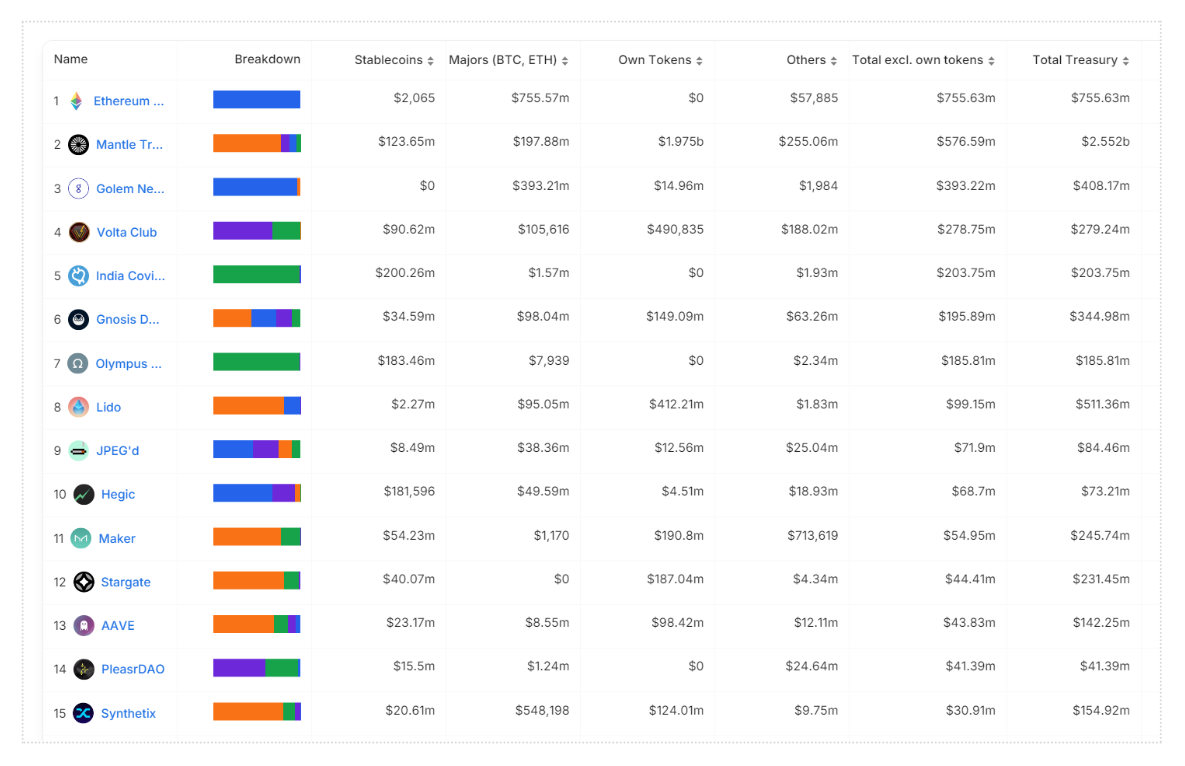
Task: Click JPEG'd total excl. own tokens $71.9m
Action: tap(975, 448)
